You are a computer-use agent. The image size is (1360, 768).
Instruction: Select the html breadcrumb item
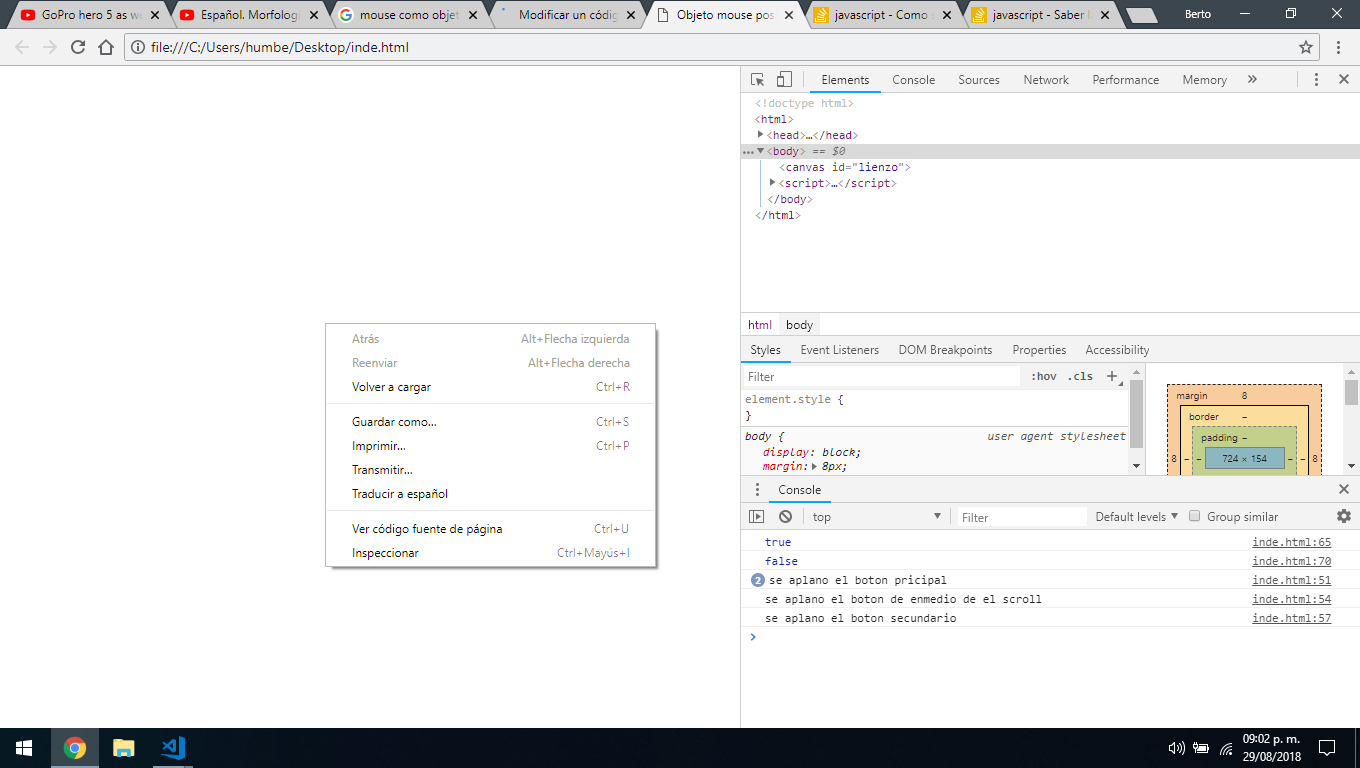pos(760,325)
